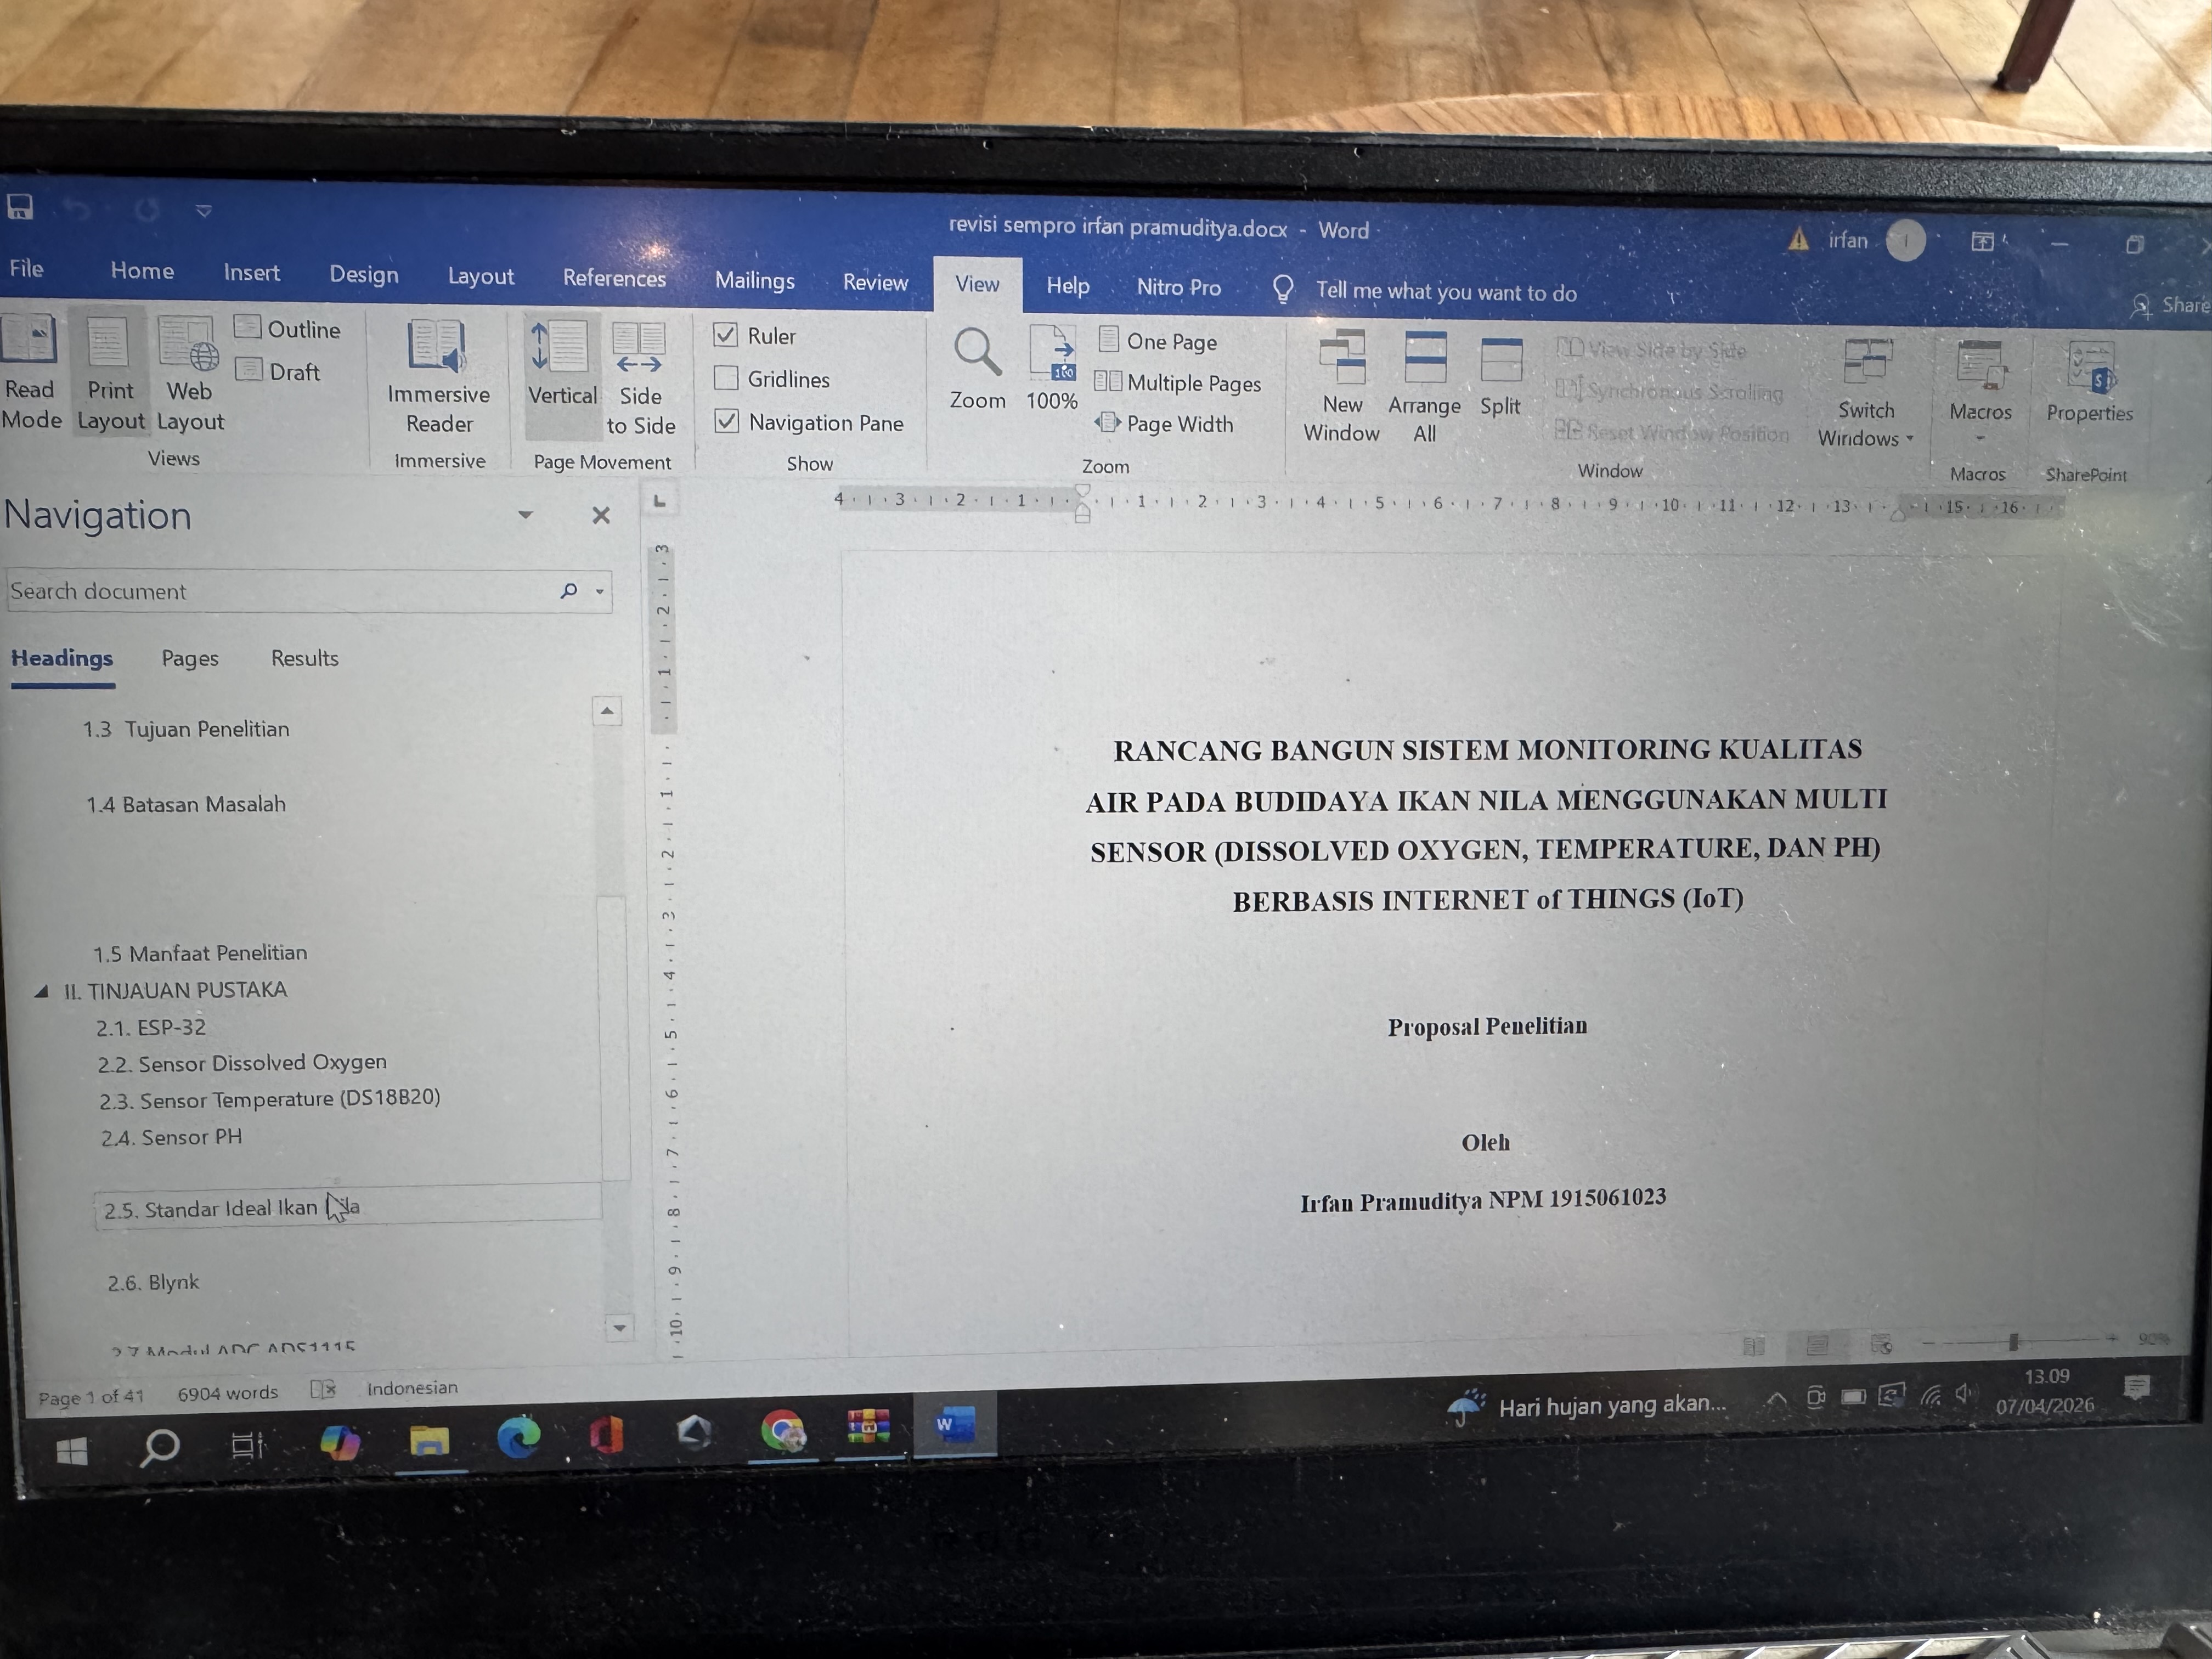Image resolution: width=2212 pixels, height=1659 pixels.
Task: Open Ribbon Display Options
Action: [x=1982, y=241]
